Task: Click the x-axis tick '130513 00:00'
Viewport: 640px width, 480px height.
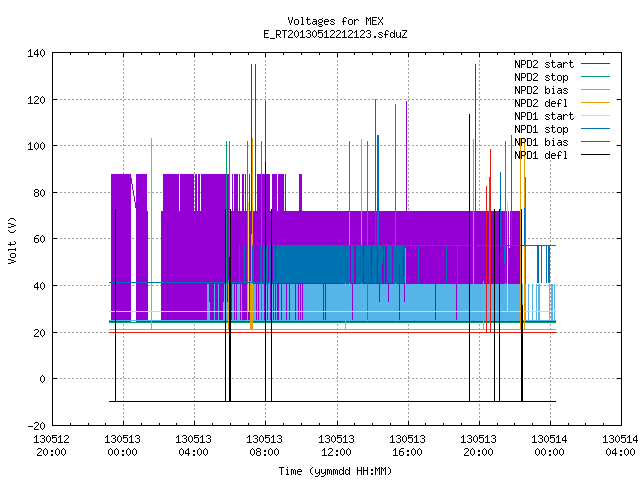Action: click(122, 446)
